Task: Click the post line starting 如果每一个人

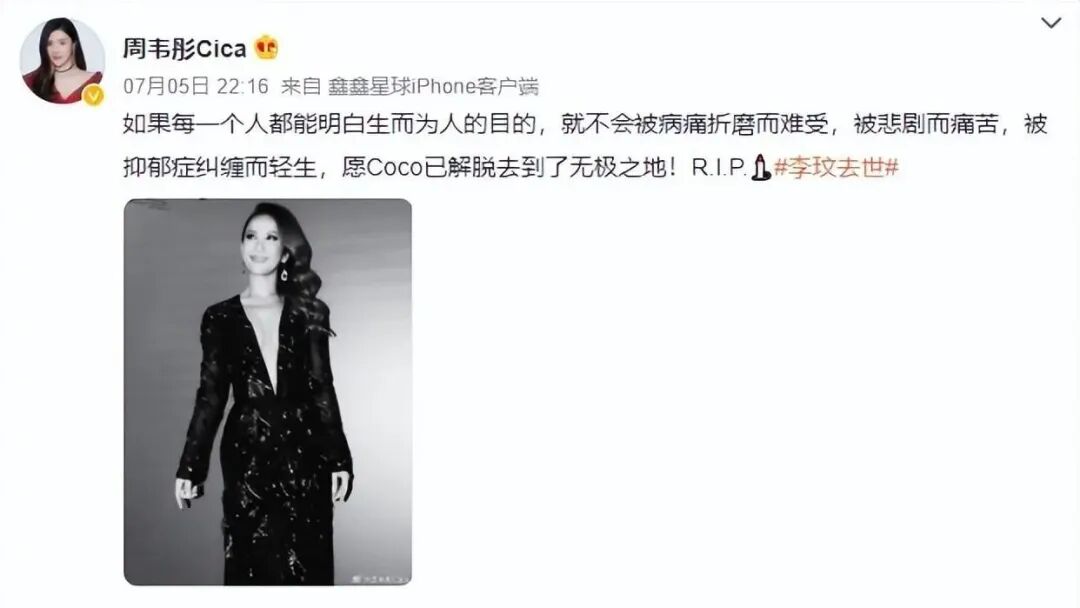Action: (x=585, y=124)
